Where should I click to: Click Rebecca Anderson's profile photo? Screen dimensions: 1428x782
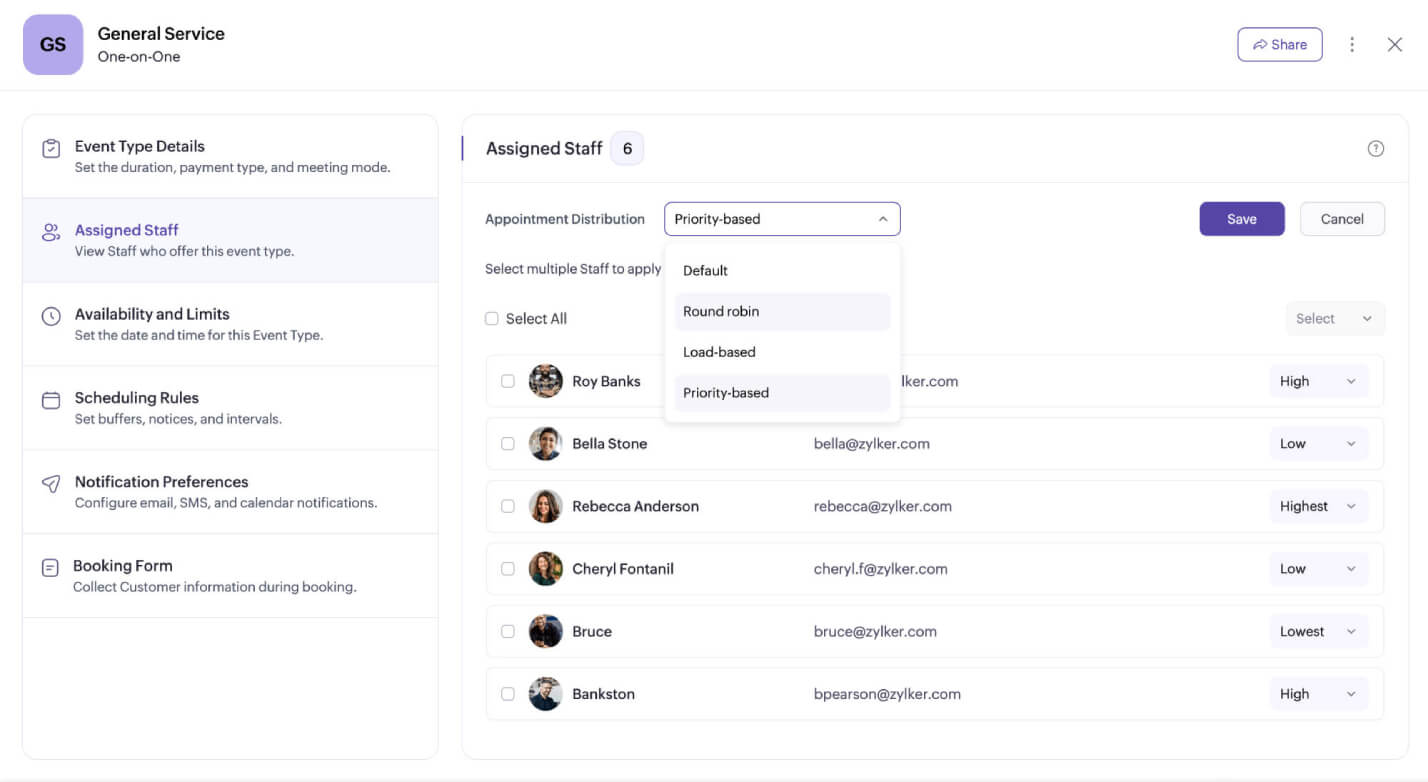[x=545, y=506]
